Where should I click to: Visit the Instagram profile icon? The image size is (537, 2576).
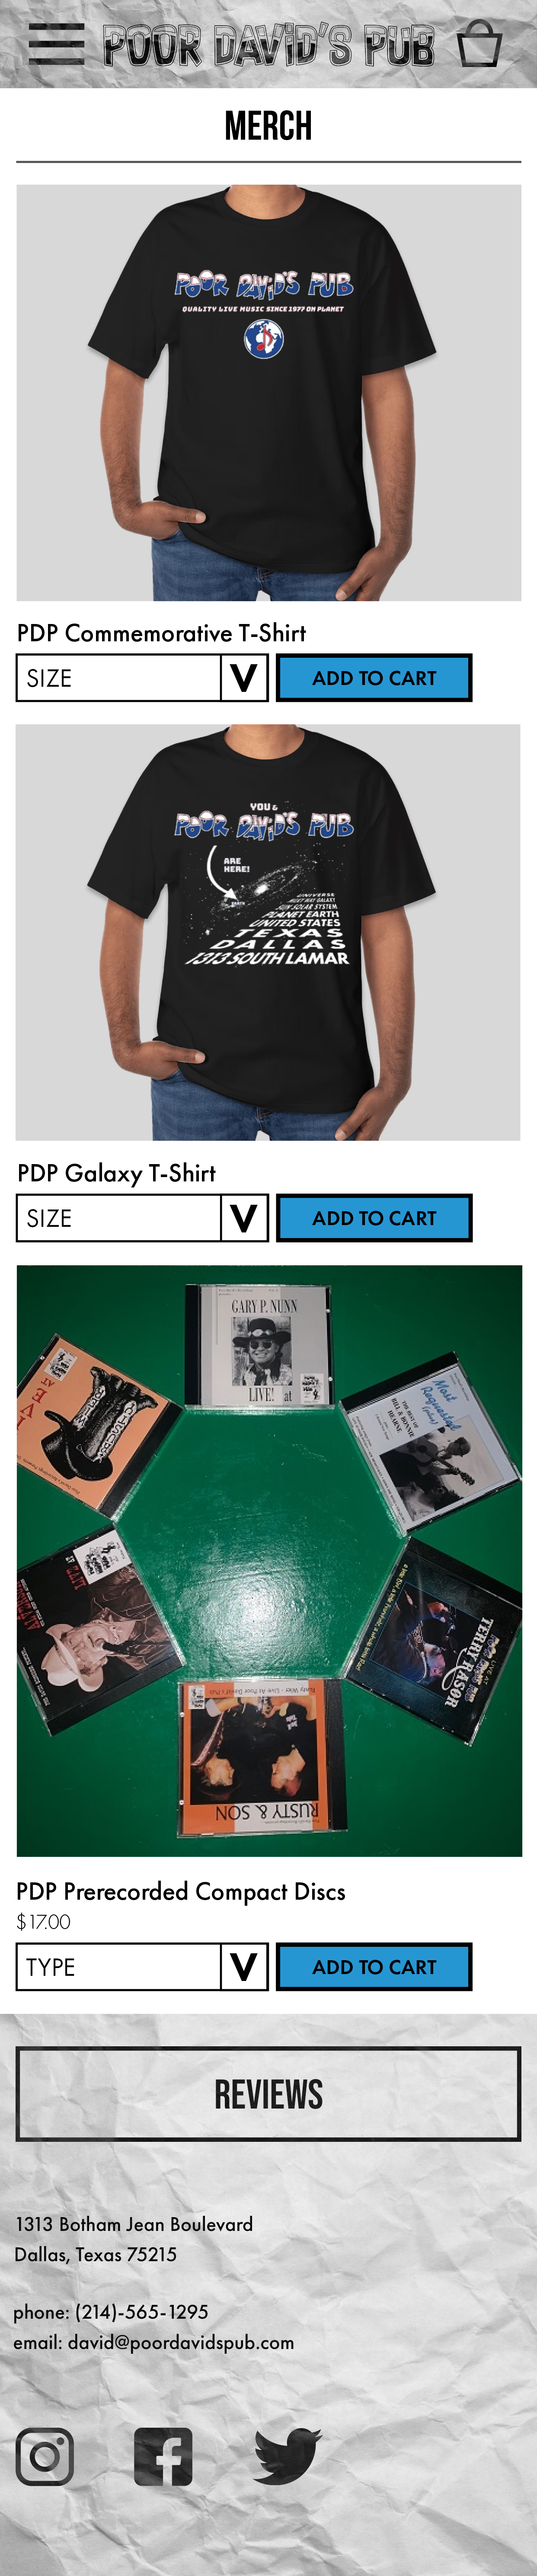coord(45,2456)
